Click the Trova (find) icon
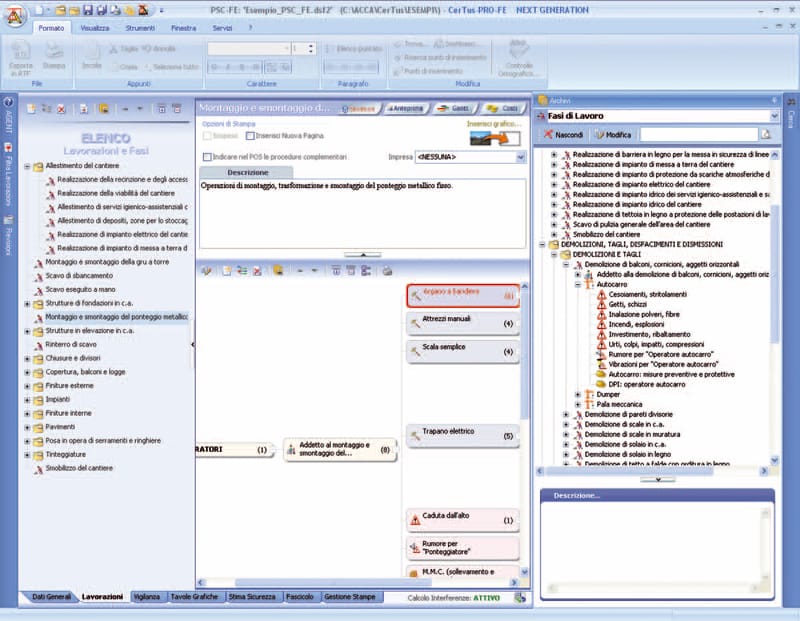 [410, 44]
